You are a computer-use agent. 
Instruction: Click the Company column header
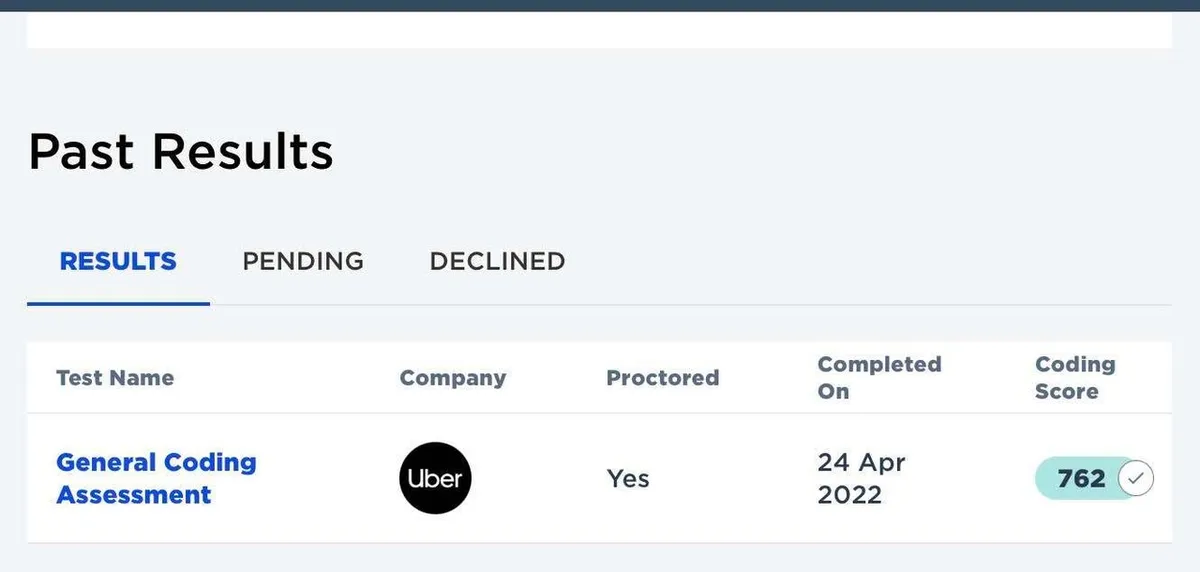pyautogui.click(x=453, y=378)
